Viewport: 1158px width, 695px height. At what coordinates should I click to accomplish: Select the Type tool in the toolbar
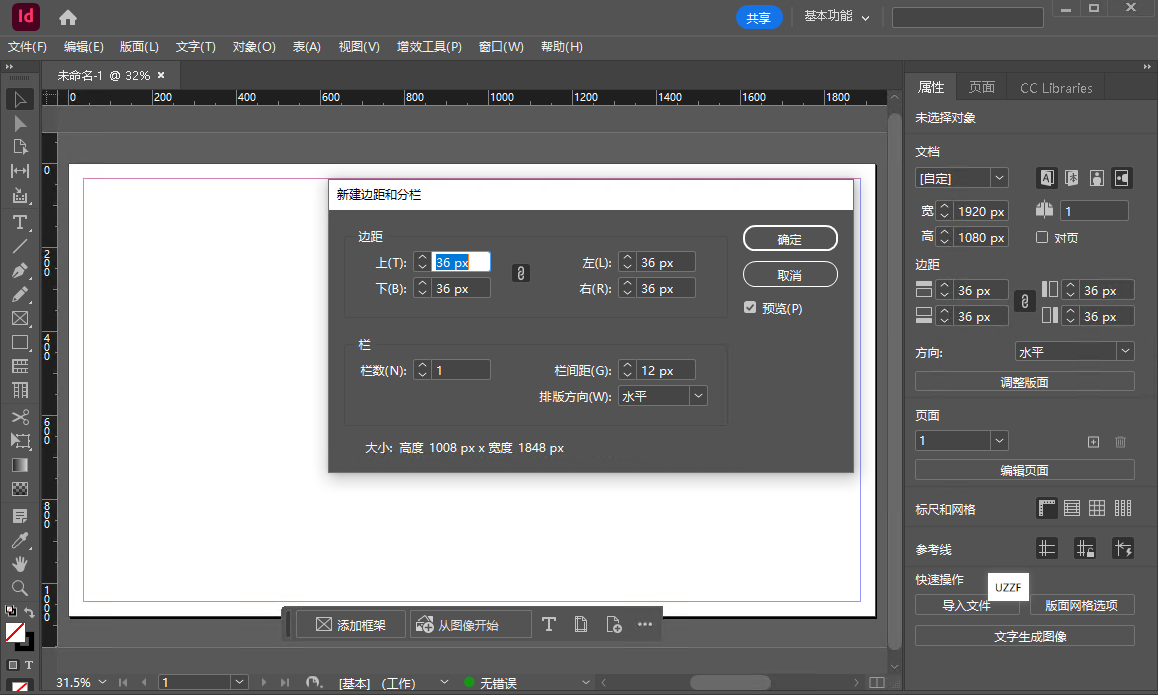tap(20, 222)
